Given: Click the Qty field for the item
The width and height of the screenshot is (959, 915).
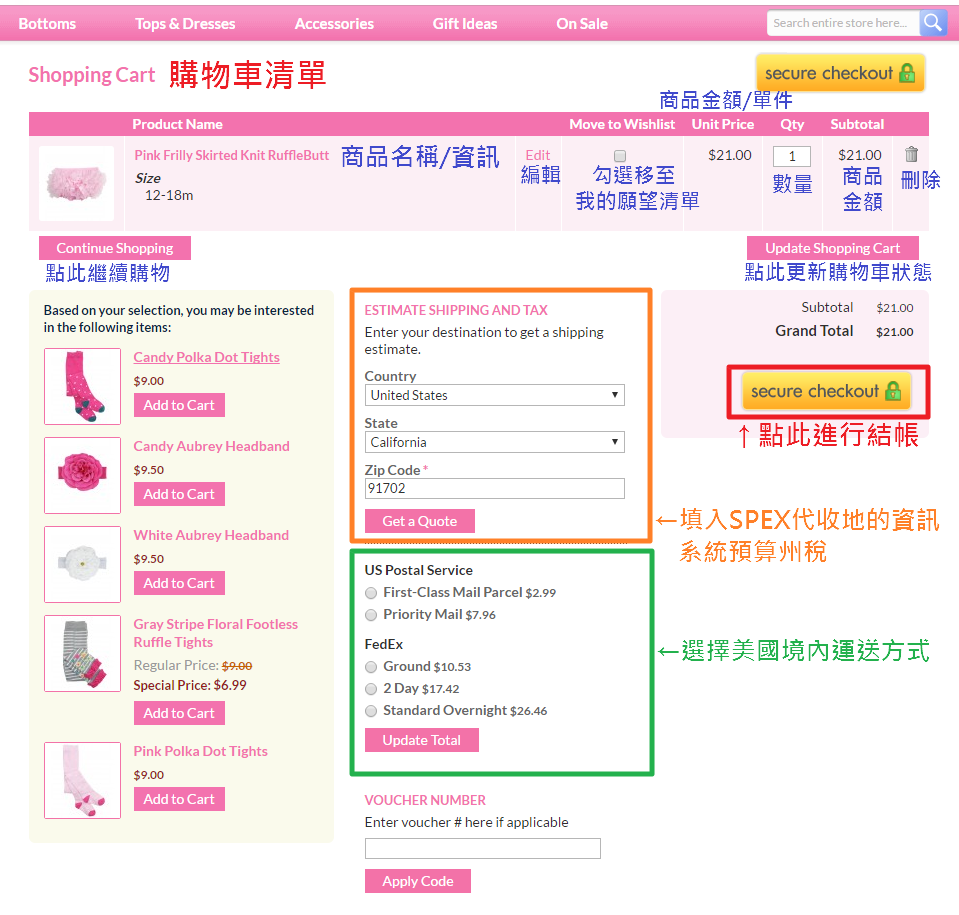Looking at the screenshot, I should pos(791,157).
